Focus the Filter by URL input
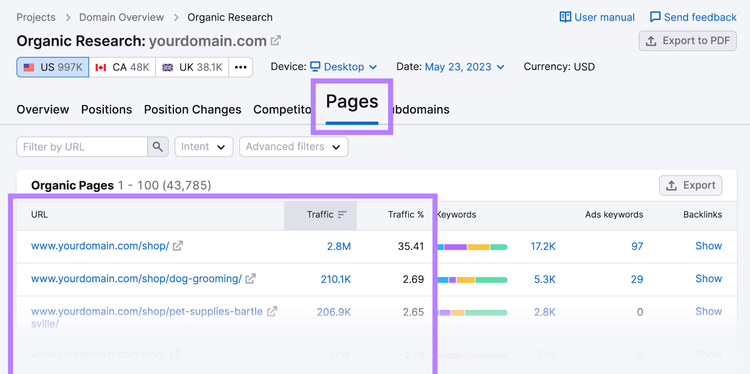The image size is (750, 374). point(82,147)
